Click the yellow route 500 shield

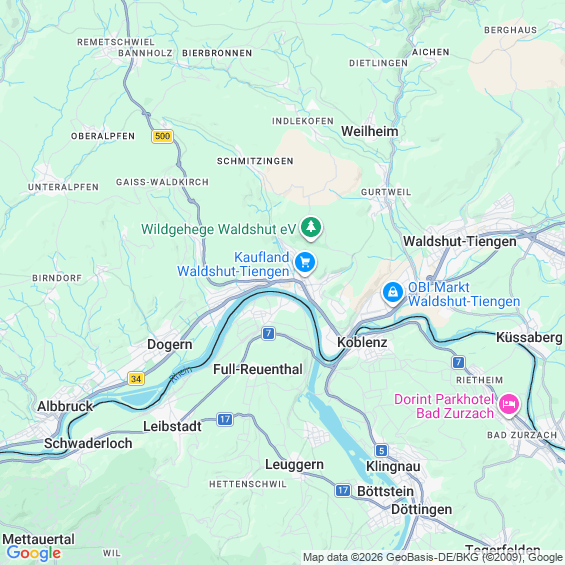point(163,136)
